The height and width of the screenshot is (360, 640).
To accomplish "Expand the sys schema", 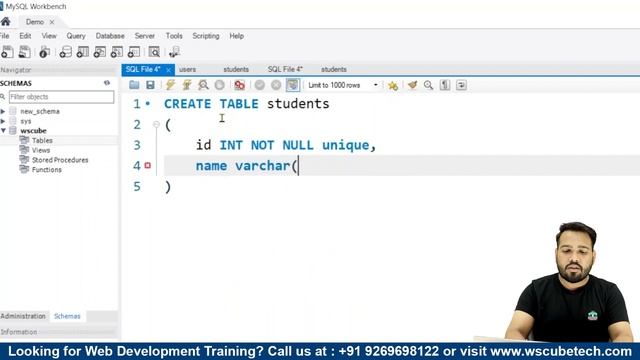I will tap(3, 121).
